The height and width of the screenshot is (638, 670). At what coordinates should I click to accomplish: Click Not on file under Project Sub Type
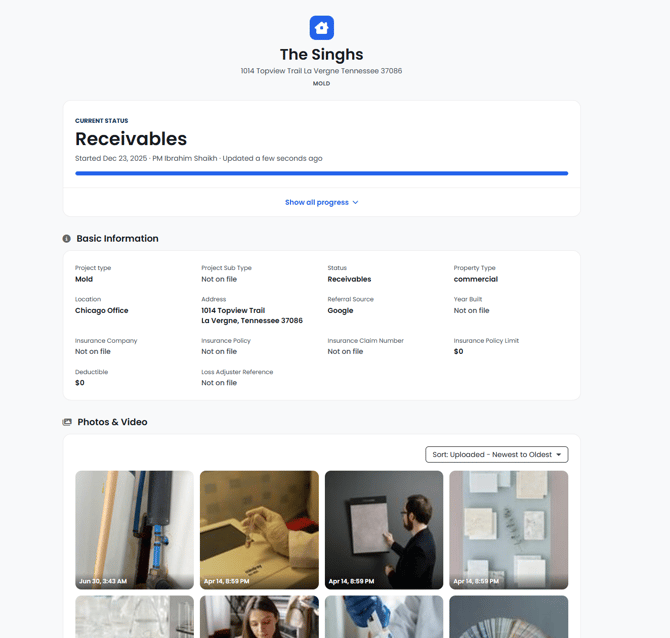(219, 279)
